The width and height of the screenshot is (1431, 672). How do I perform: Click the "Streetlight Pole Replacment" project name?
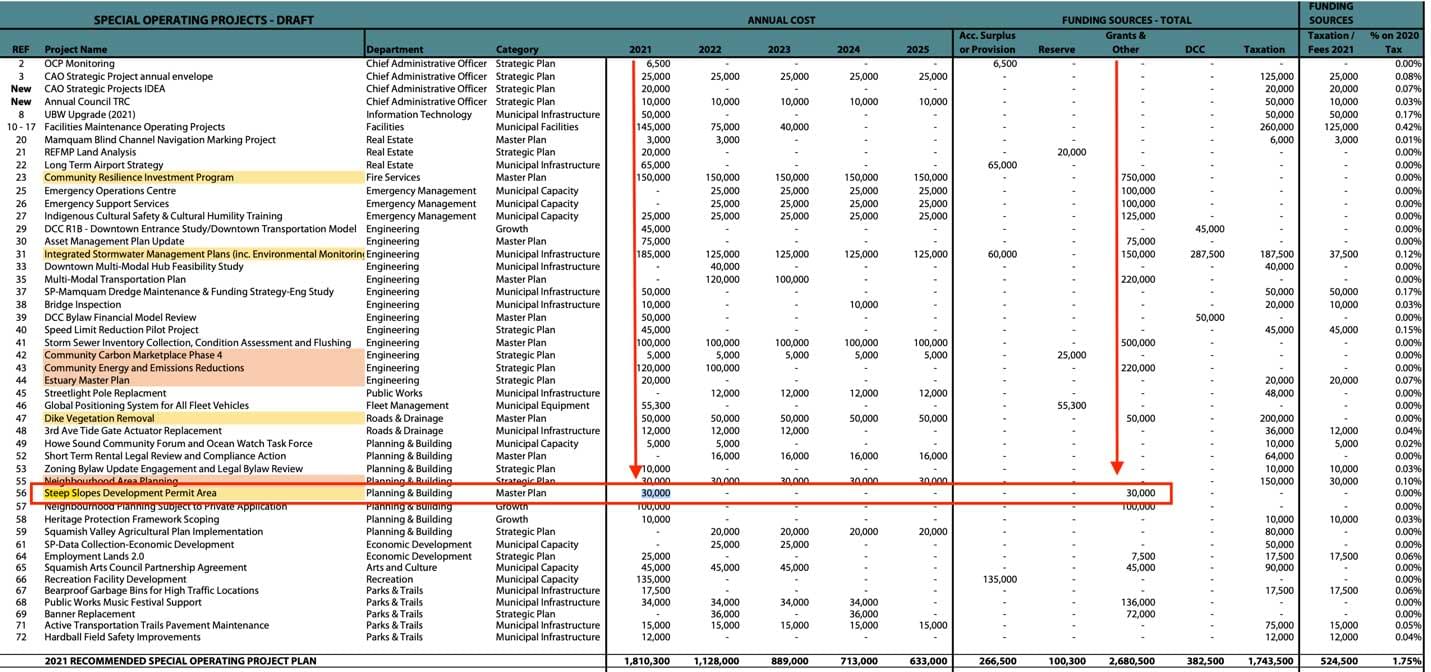(x=106, y=393)
